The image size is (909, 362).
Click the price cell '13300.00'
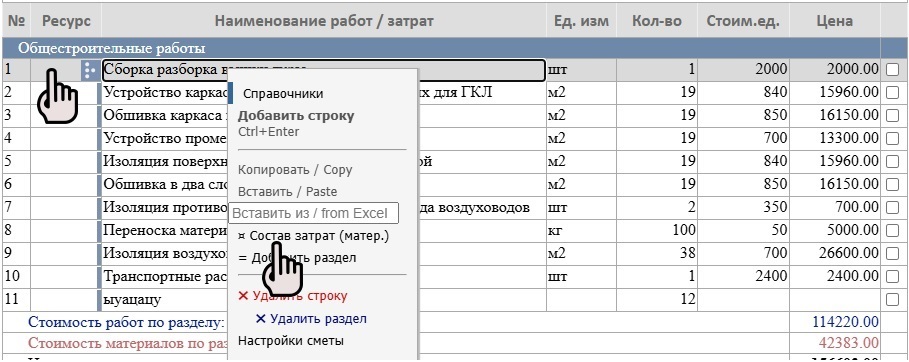coord(835,139)
